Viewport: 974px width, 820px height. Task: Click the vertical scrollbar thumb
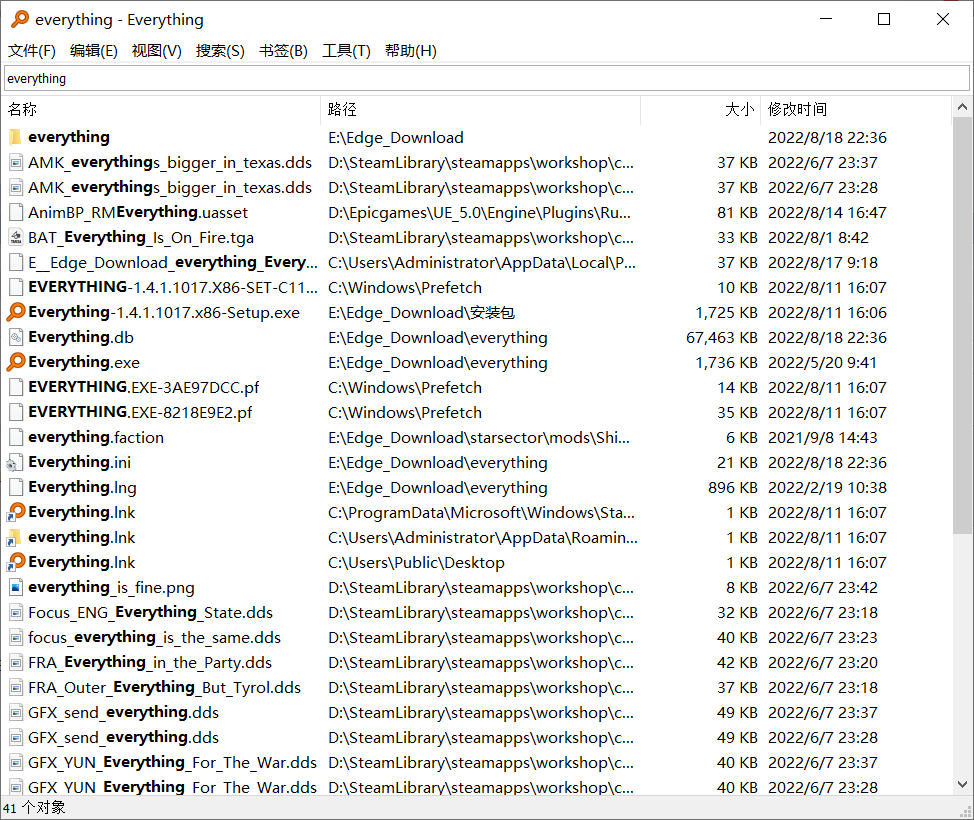coord(962,326)
